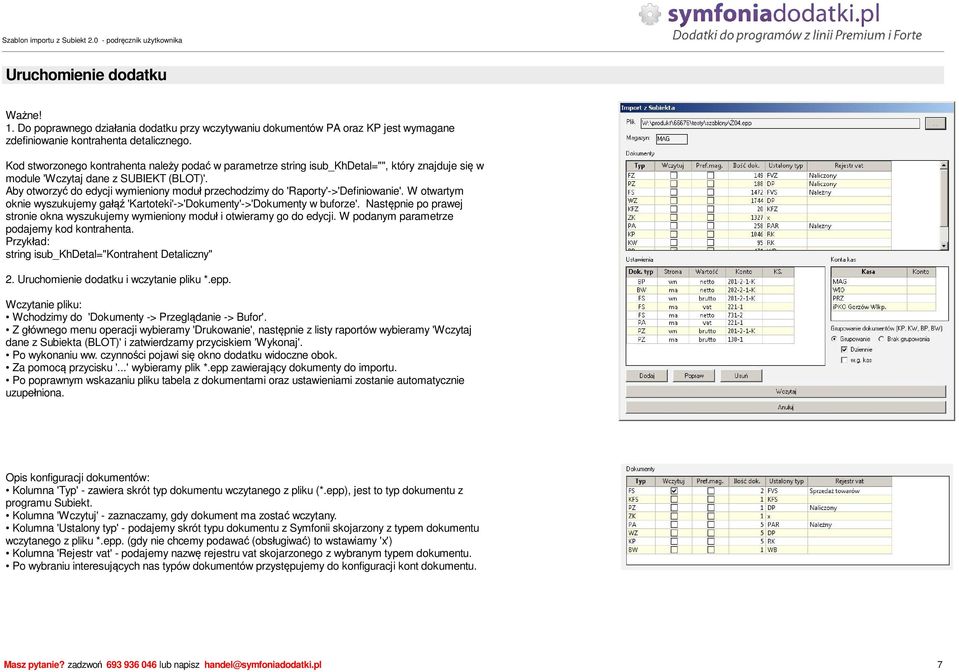959x672 pixels.
Task: Toggle the w.g. kas checkbox
Action: click(x=845, y=360)
